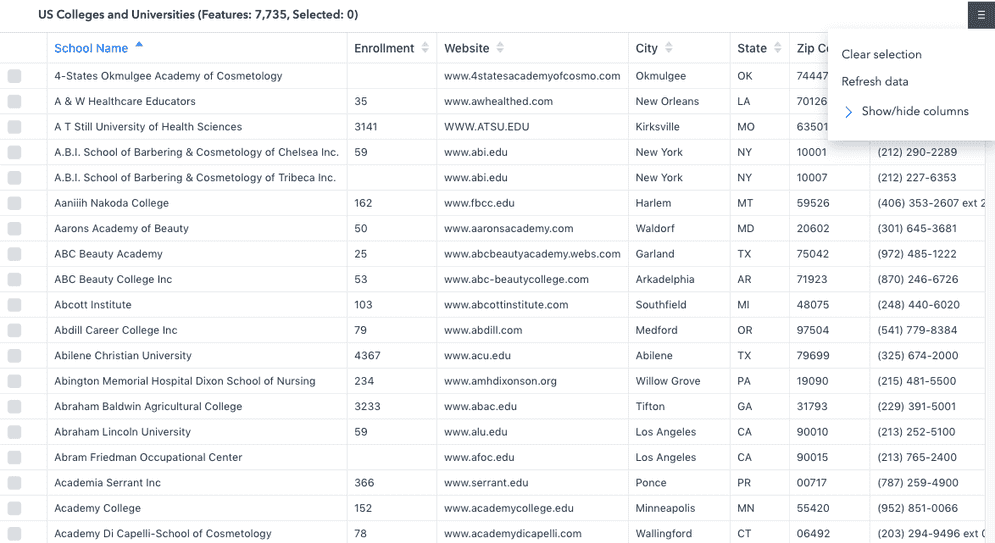Click the Website column sort icon

[x=500, y=48]
